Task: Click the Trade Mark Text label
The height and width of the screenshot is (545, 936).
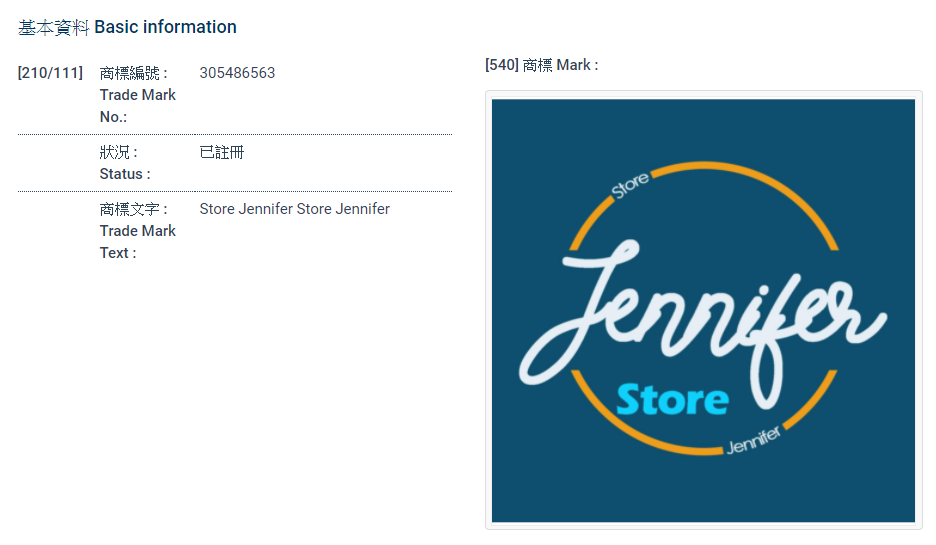Action: click(138, 231)
